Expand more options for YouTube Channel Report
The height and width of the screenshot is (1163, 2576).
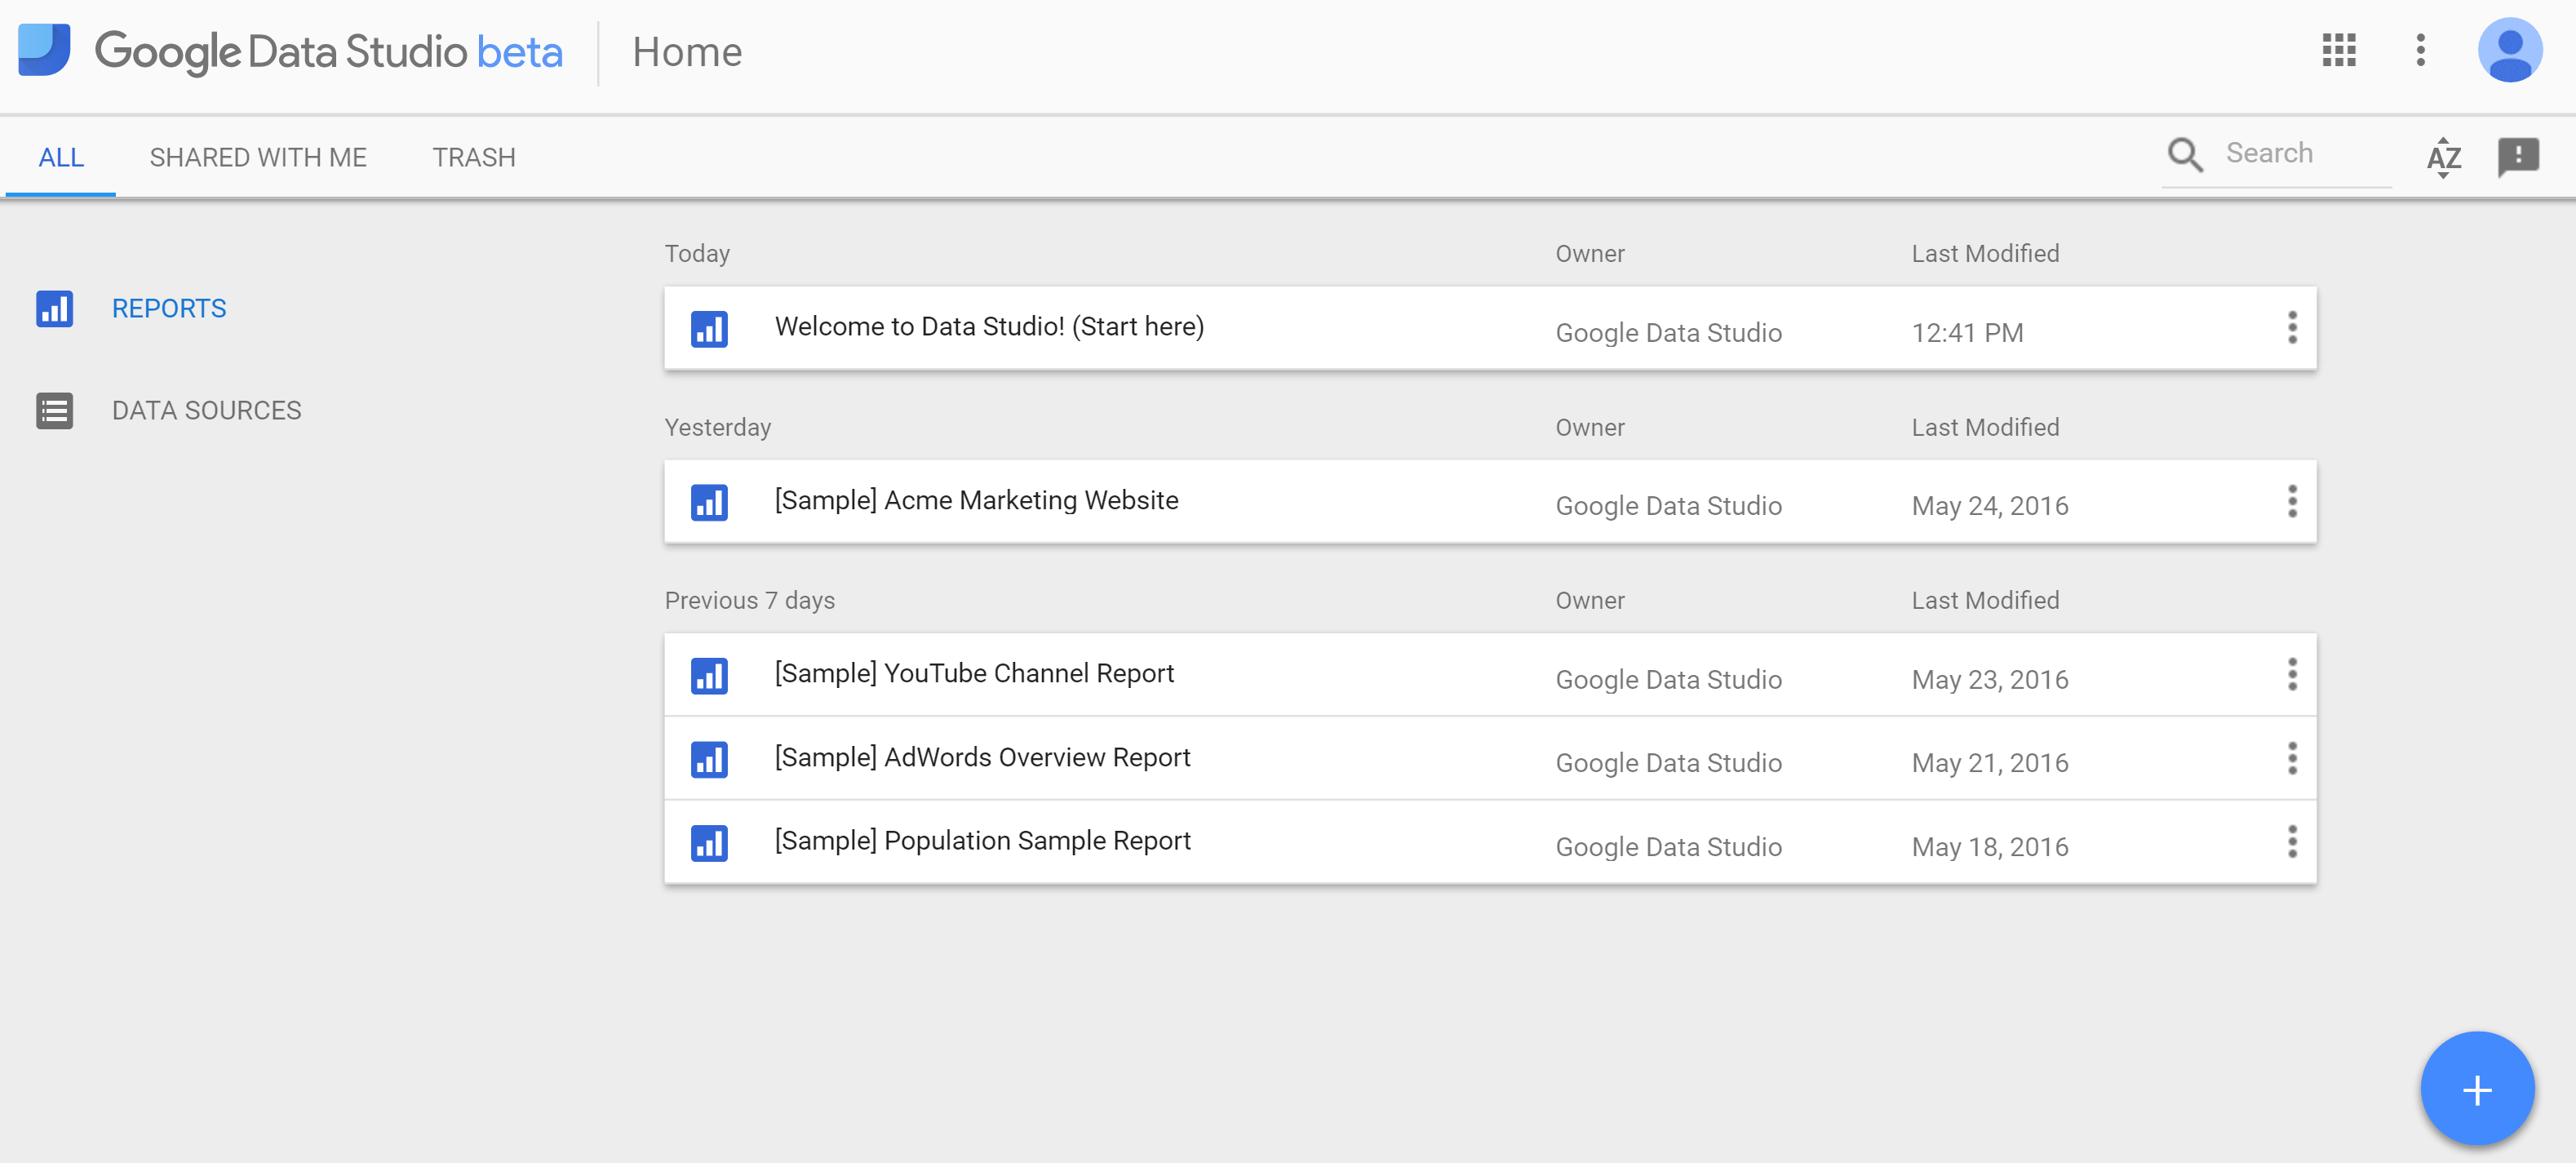click(2291, 675)
